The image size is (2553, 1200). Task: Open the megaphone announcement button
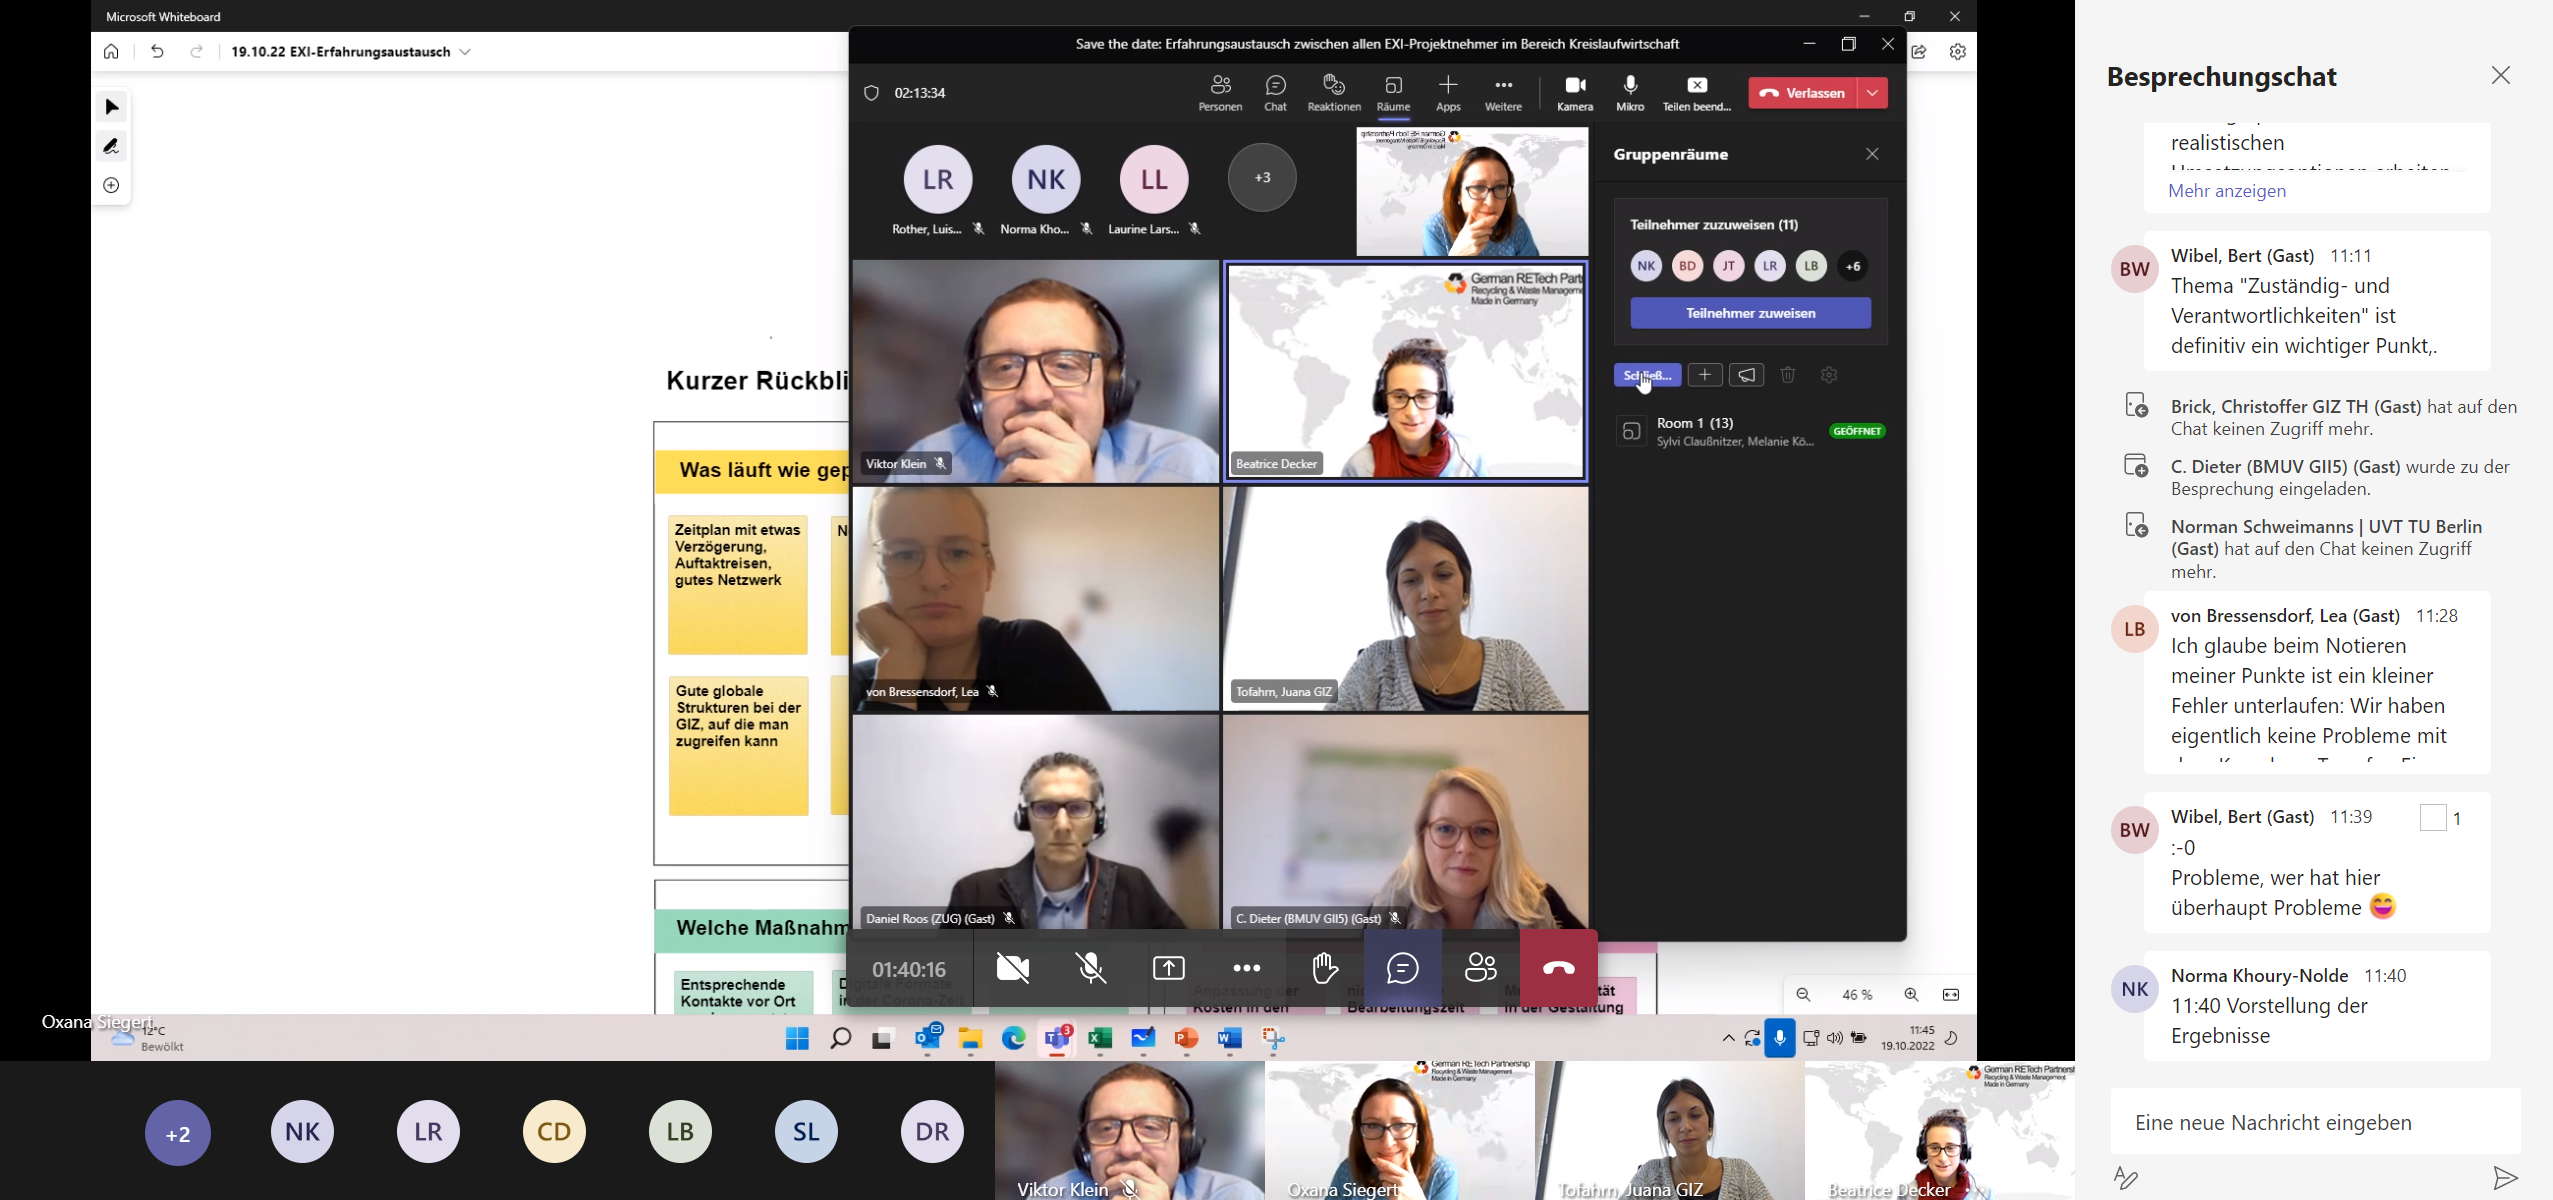(x=1747, y=375)
